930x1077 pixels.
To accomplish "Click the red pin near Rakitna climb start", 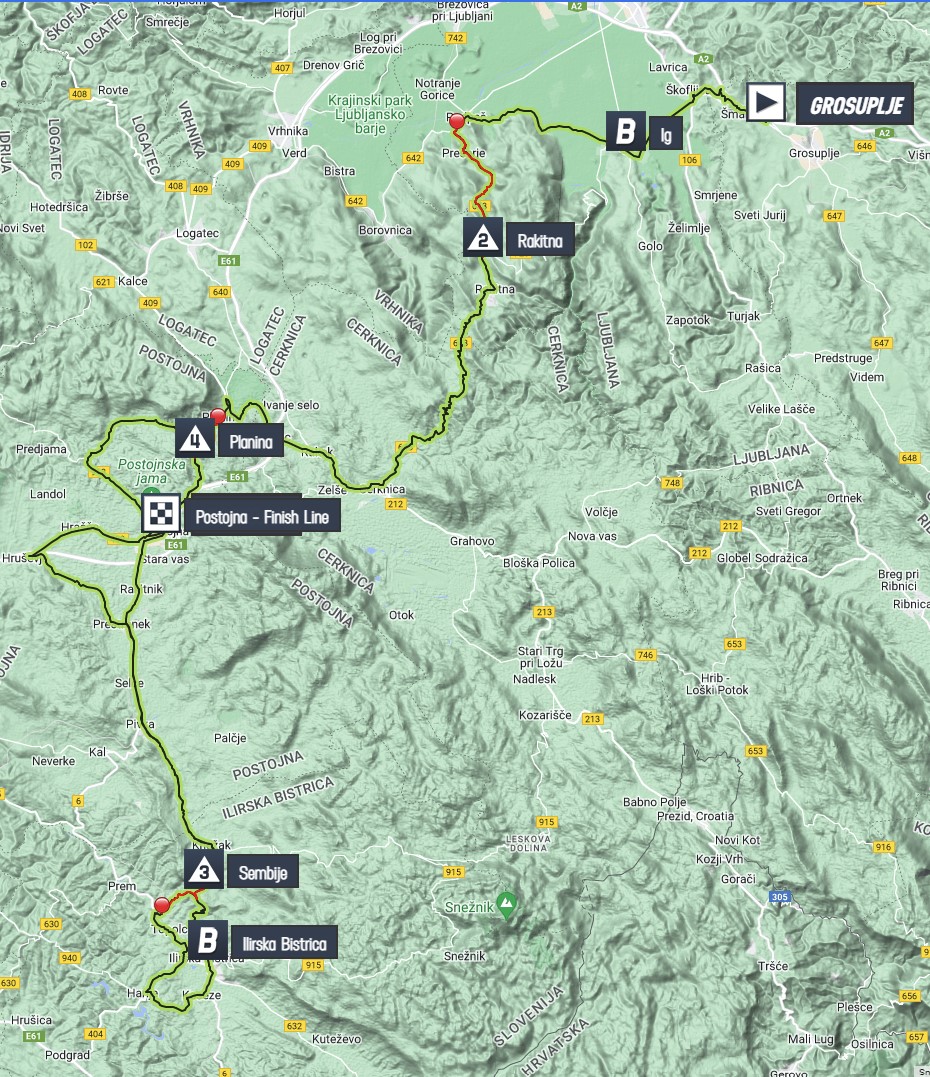I will coord(457,122).
